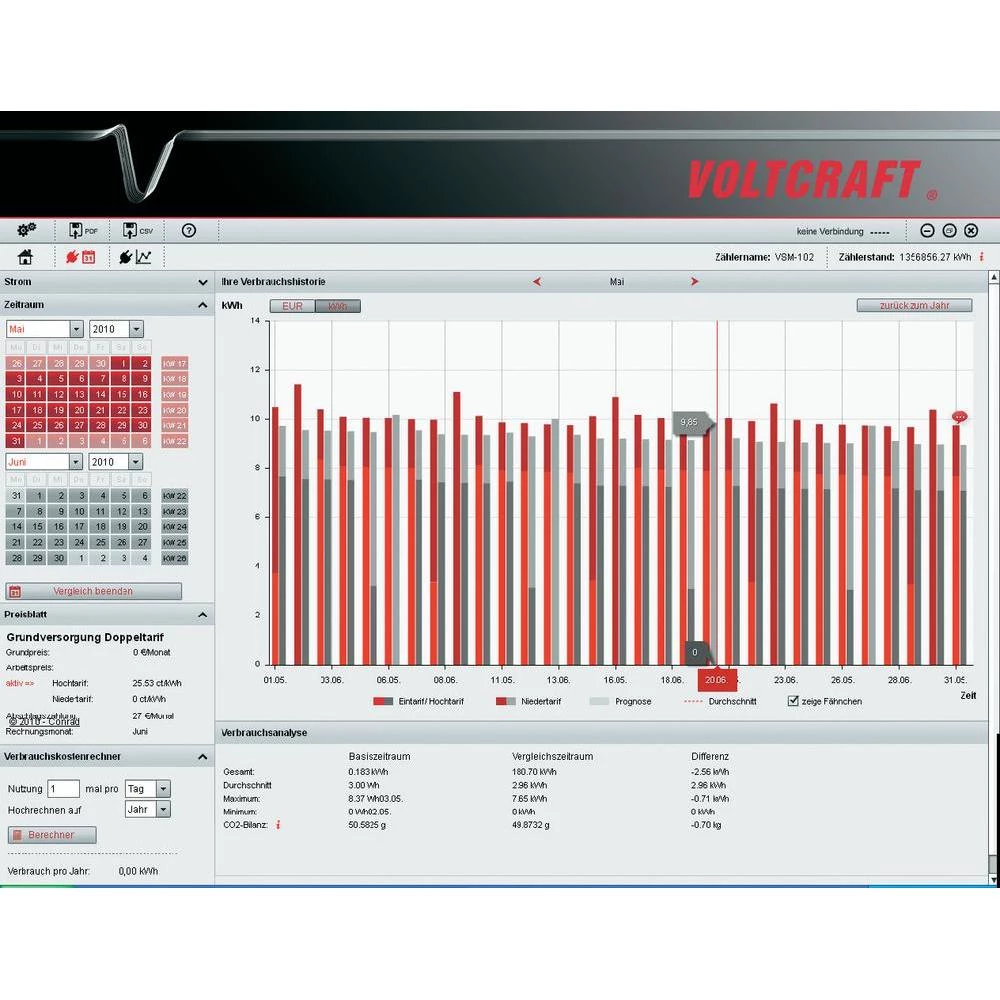This screenshot has width=1000, height=1000.
Task: Export report via PDF icon
Action: (x=83, y=231)
